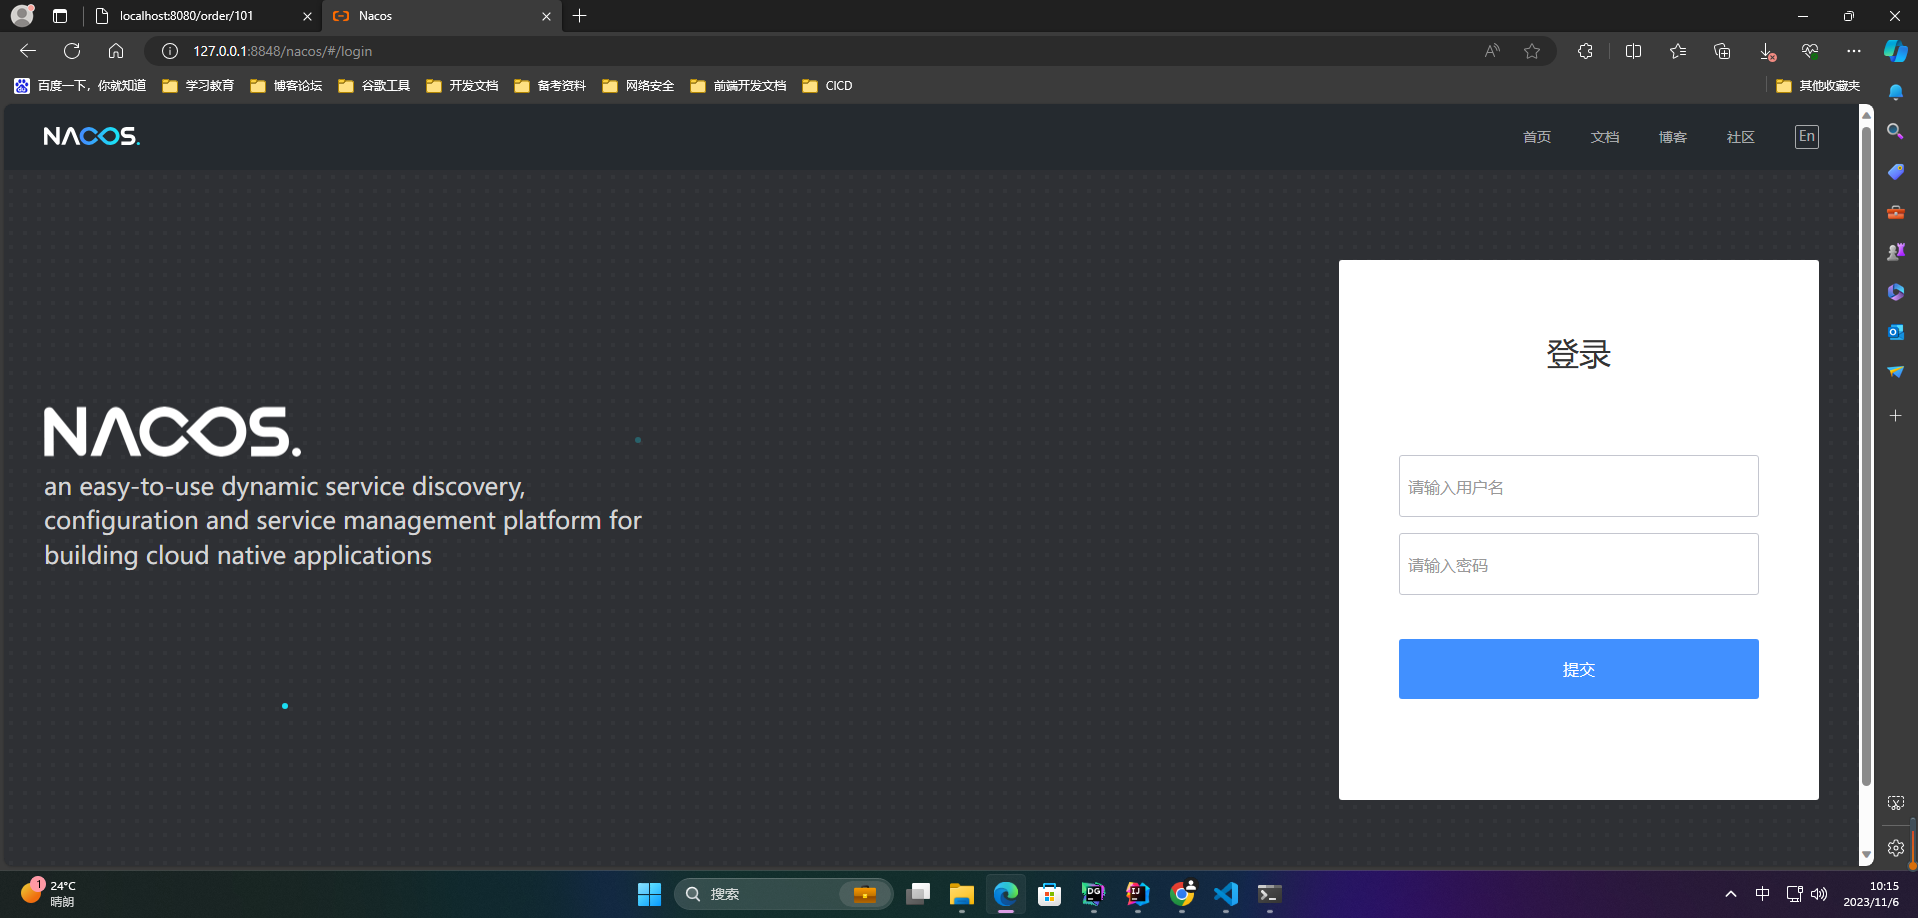
Task: Expand the 前端开发文档 bookmark folder
Action: (x=738, y=86)
